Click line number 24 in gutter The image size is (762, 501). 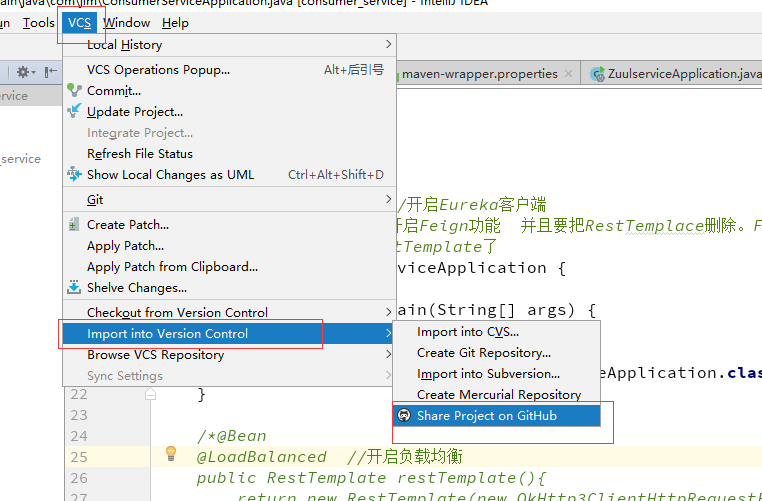[79, 436]
